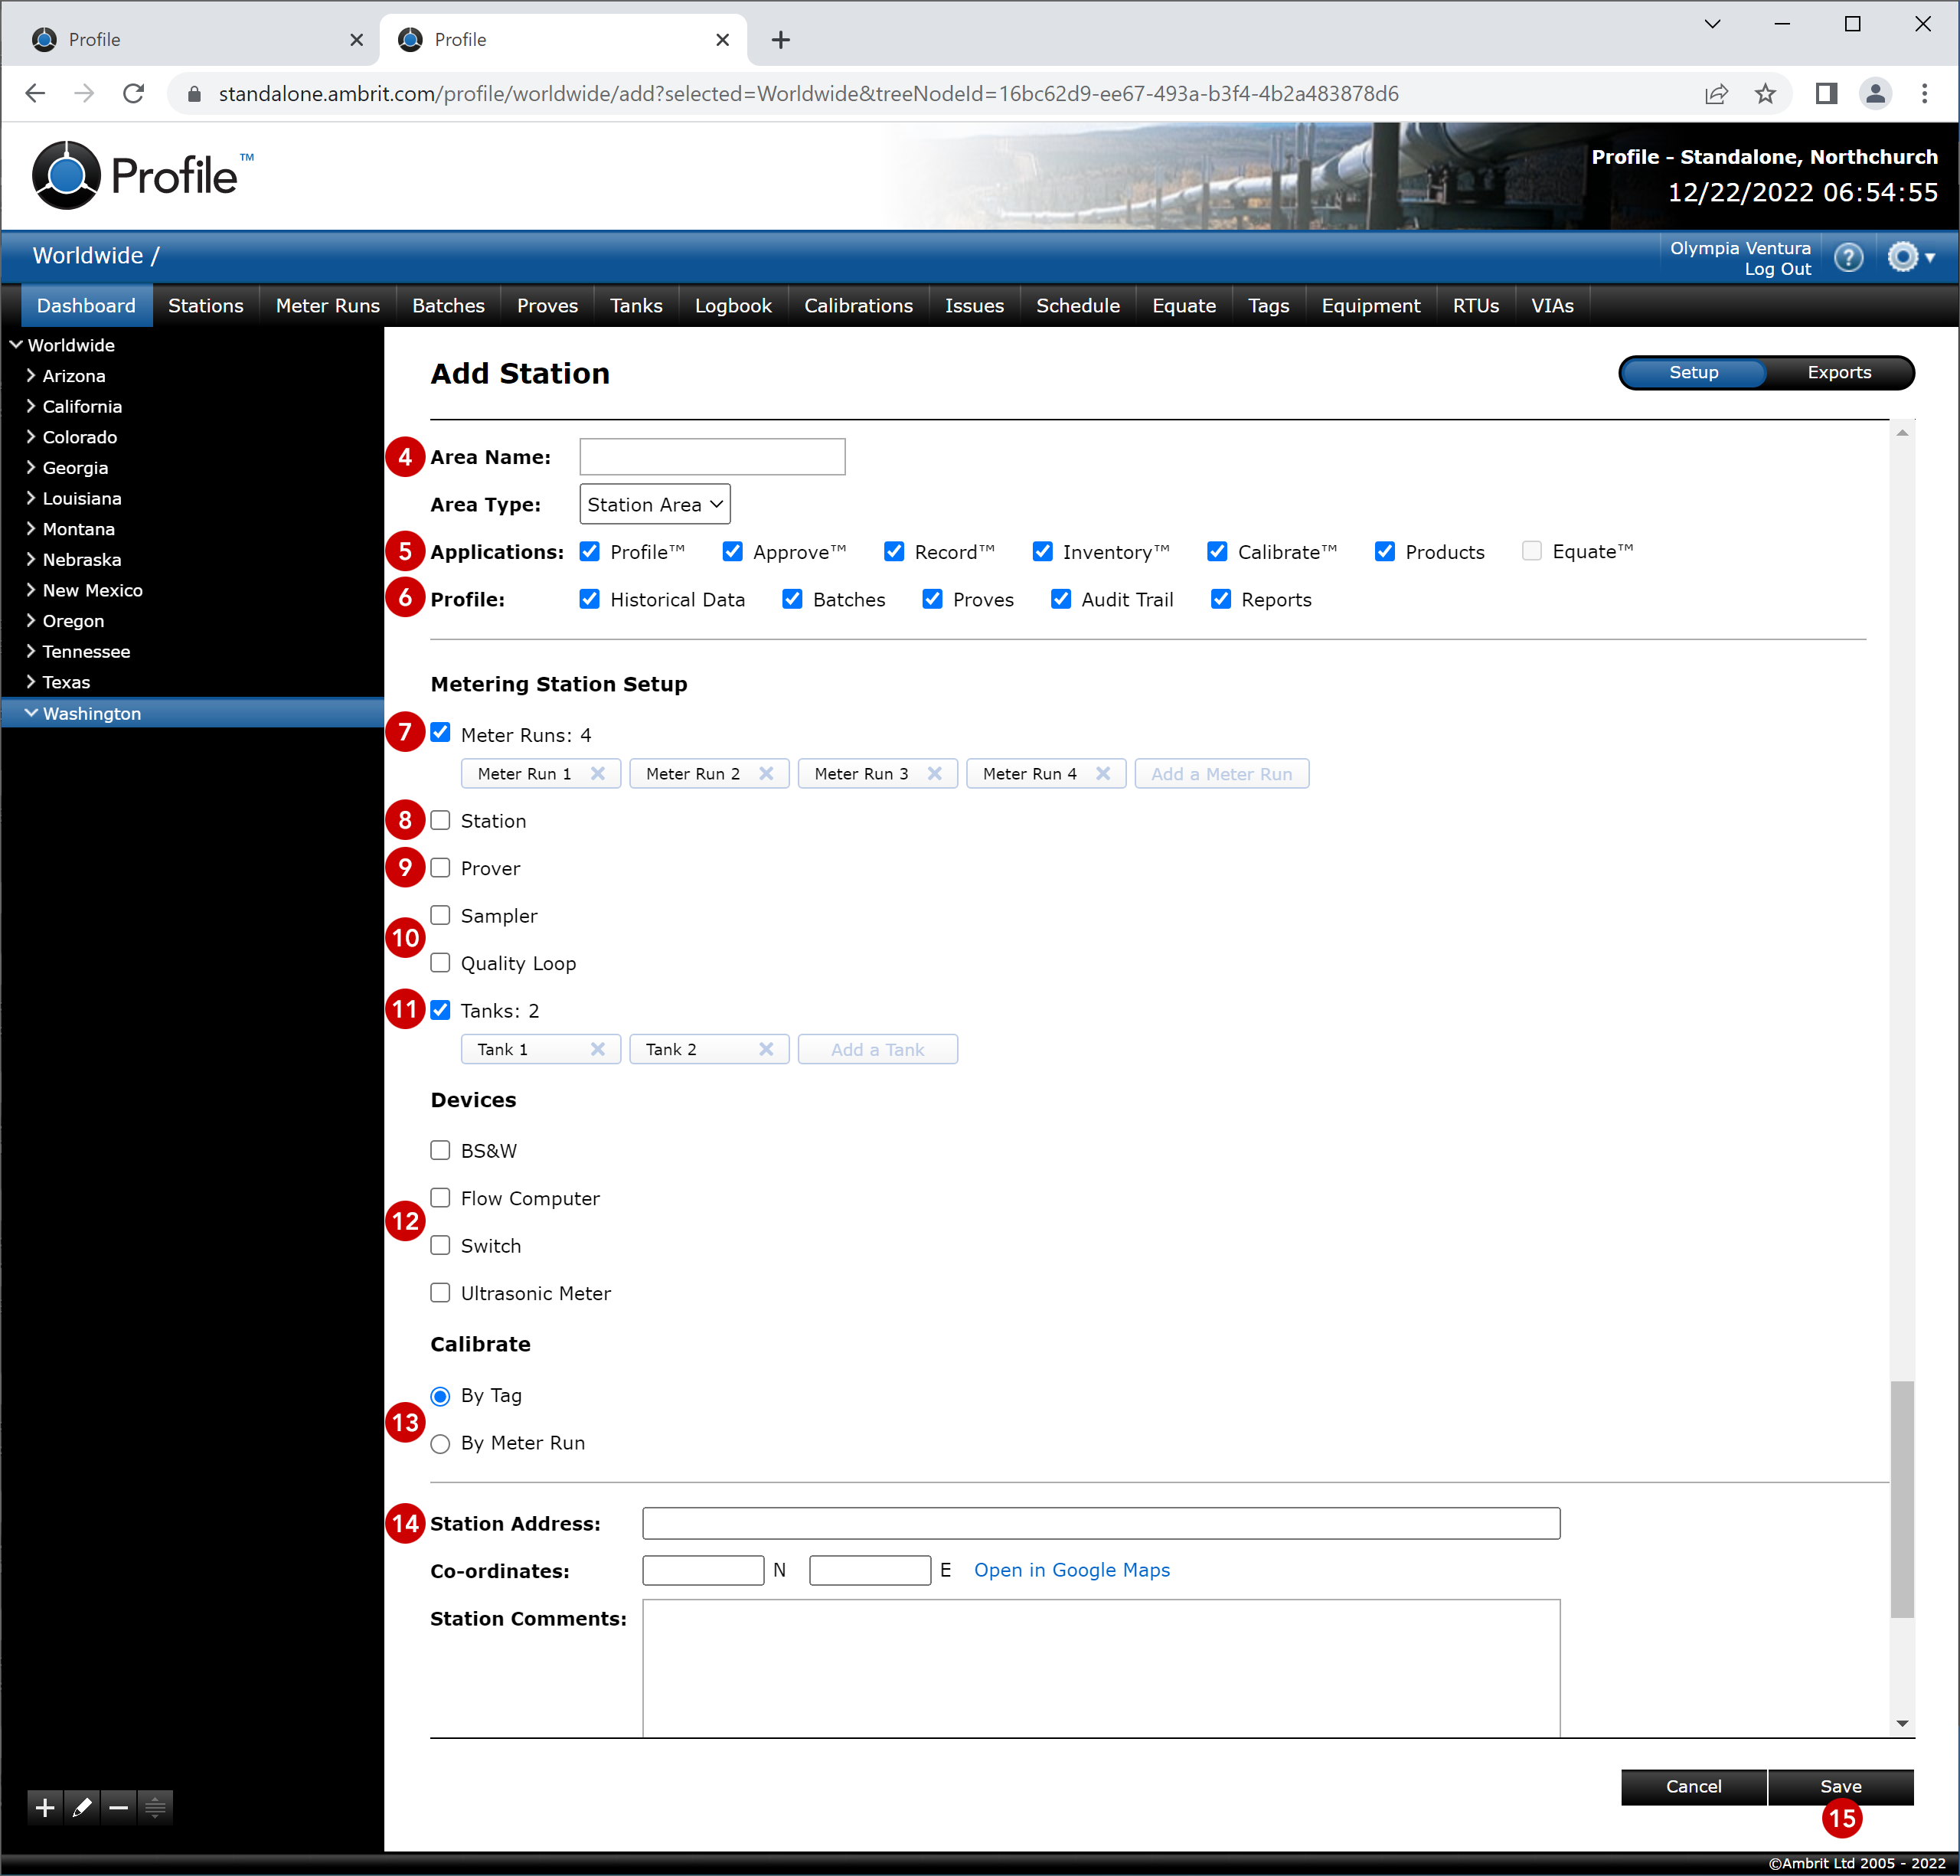Go back in browser history
1960x1876 pixels.
click(35, 93)
